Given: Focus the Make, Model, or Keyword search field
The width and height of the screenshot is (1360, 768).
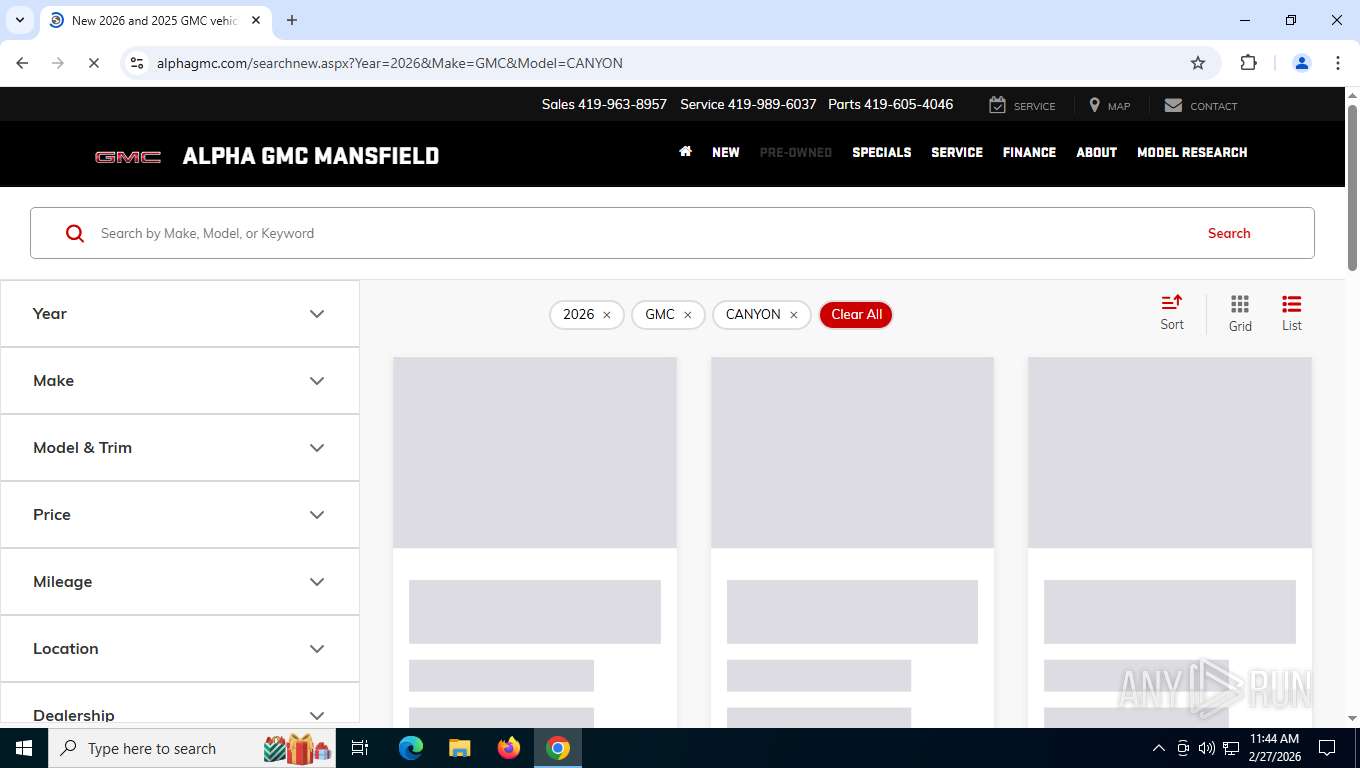Looking at the screenshot, I should pyautogui.click(x=640, y=233).
